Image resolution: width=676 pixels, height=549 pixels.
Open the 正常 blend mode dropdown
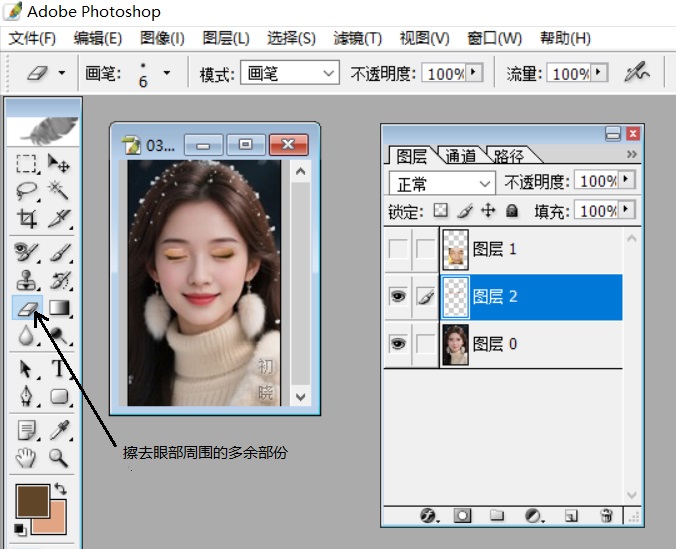[x=442, y=184]
